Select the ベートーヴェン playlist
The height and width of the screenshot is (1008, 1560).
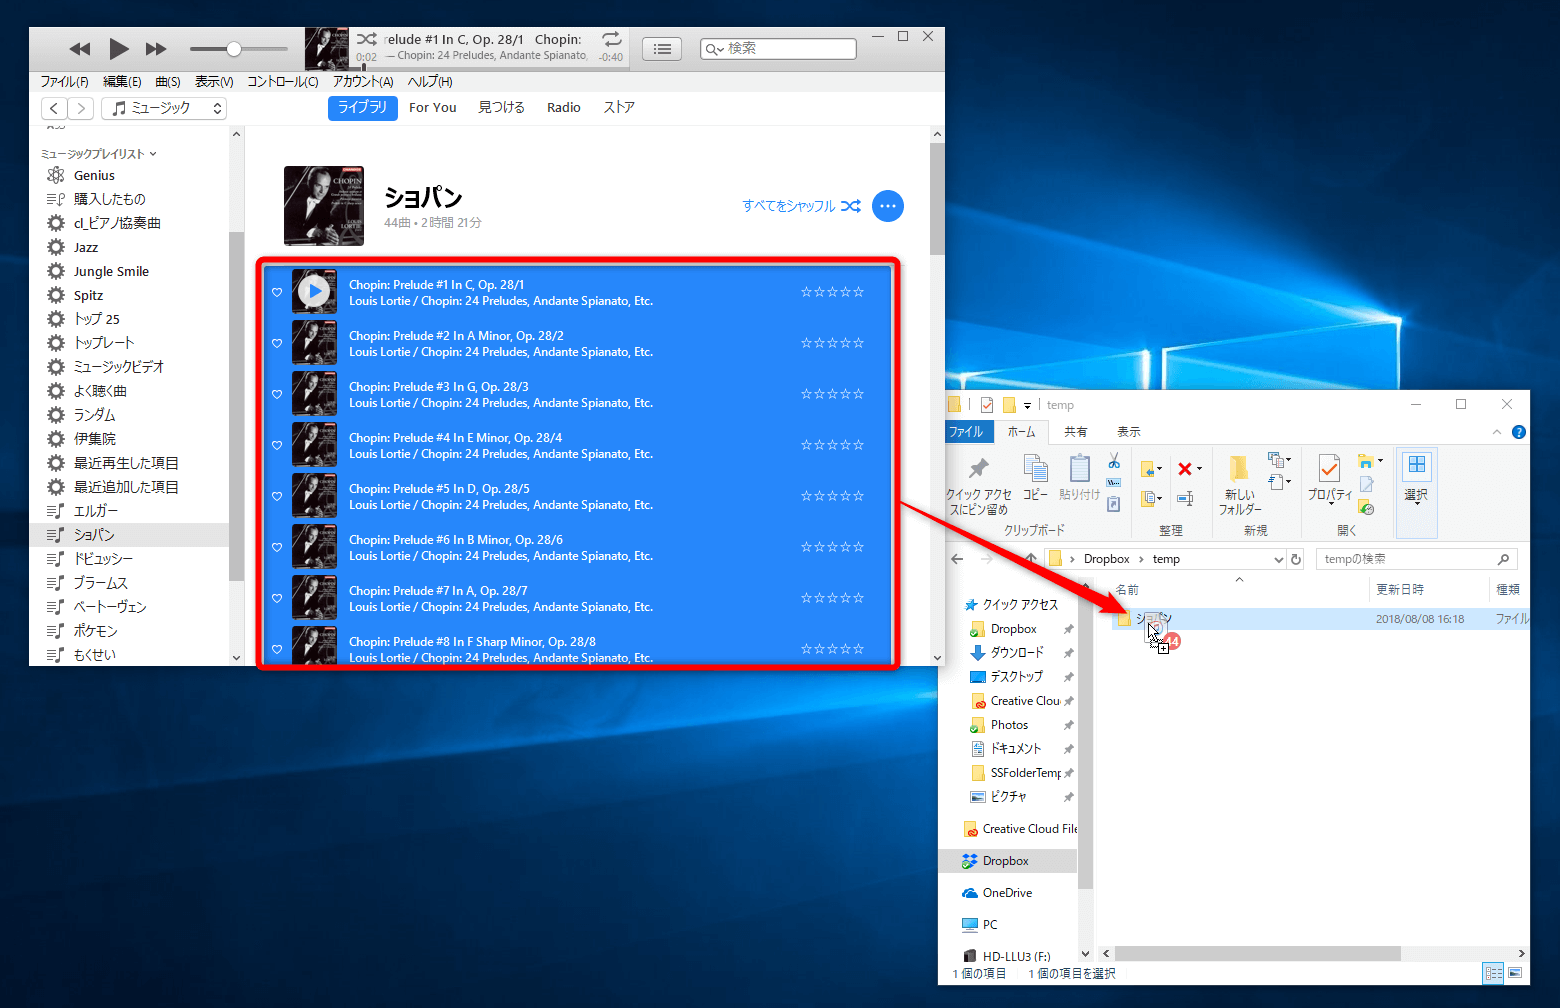[110, 607]
